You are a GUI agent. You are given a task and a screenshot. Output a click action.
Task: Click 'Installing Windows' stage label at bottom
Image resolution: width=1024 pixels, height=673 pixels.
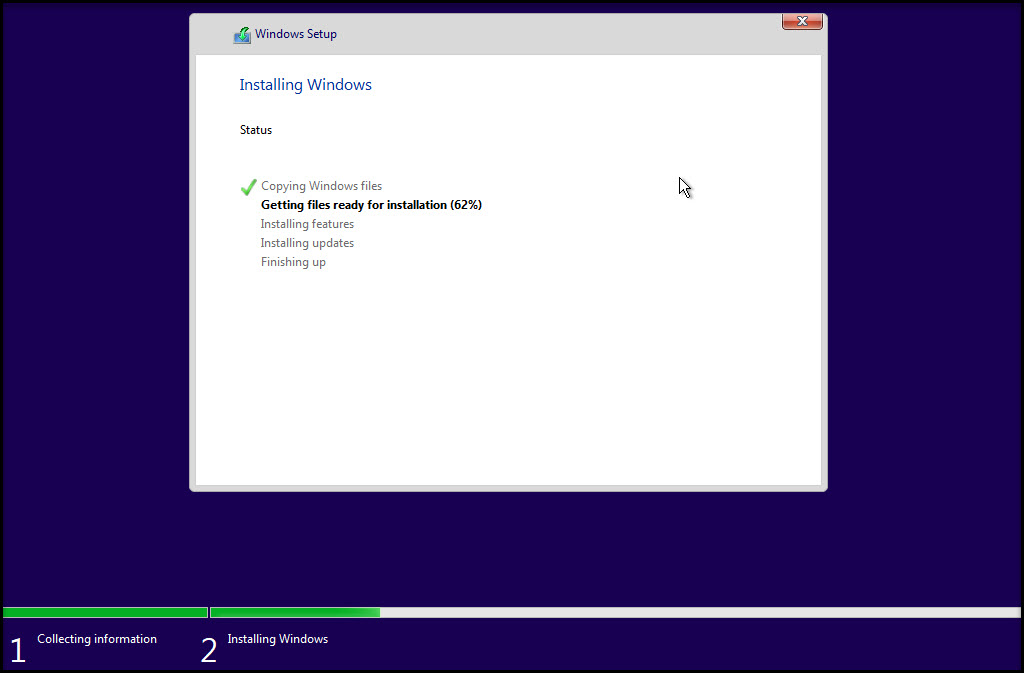click(x=278, y=639)
